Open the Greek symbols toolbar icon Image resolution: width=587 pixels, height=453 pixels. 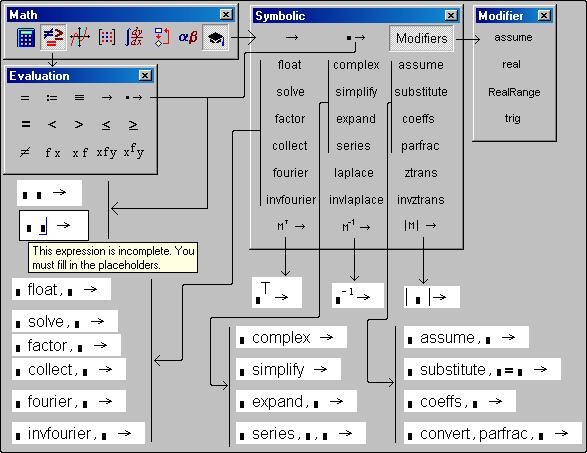point(188,37)
